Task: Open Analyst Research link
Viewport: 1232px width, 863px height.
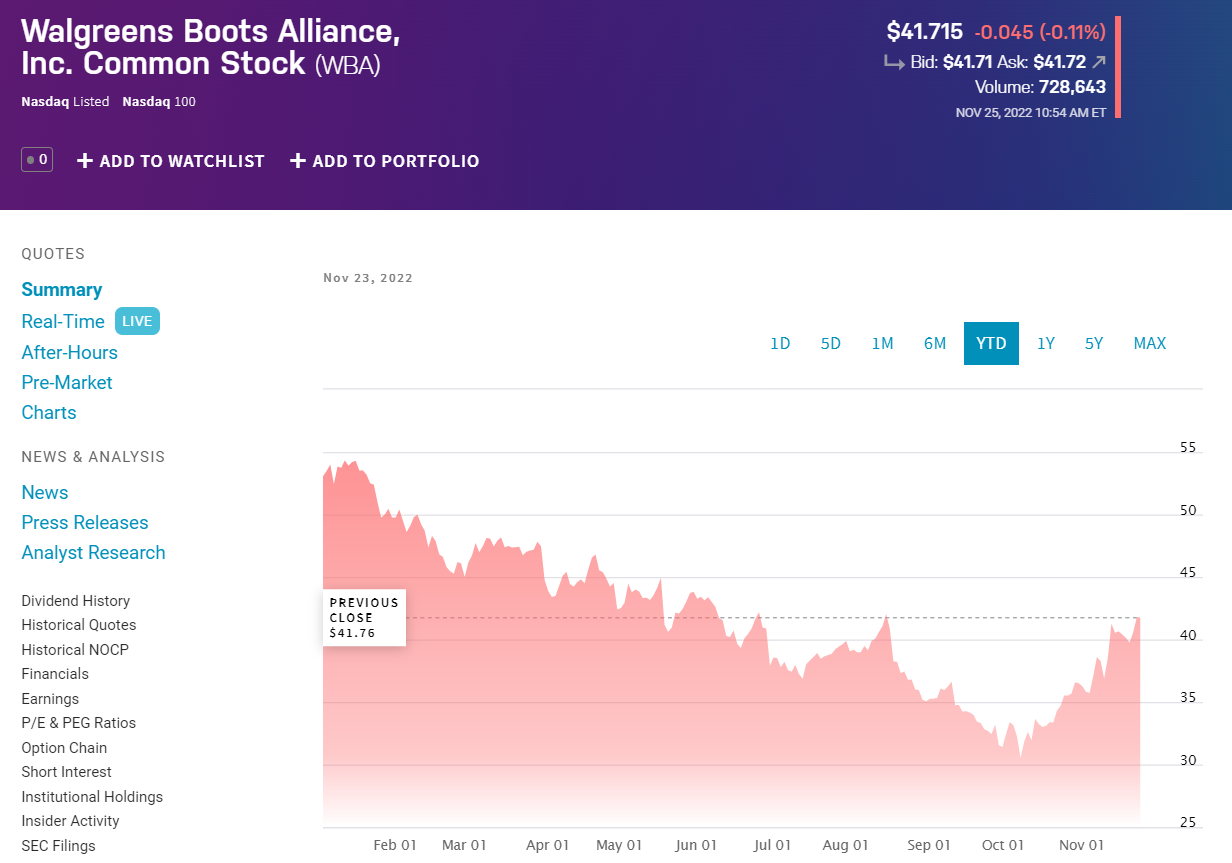Action: point(93,552)
